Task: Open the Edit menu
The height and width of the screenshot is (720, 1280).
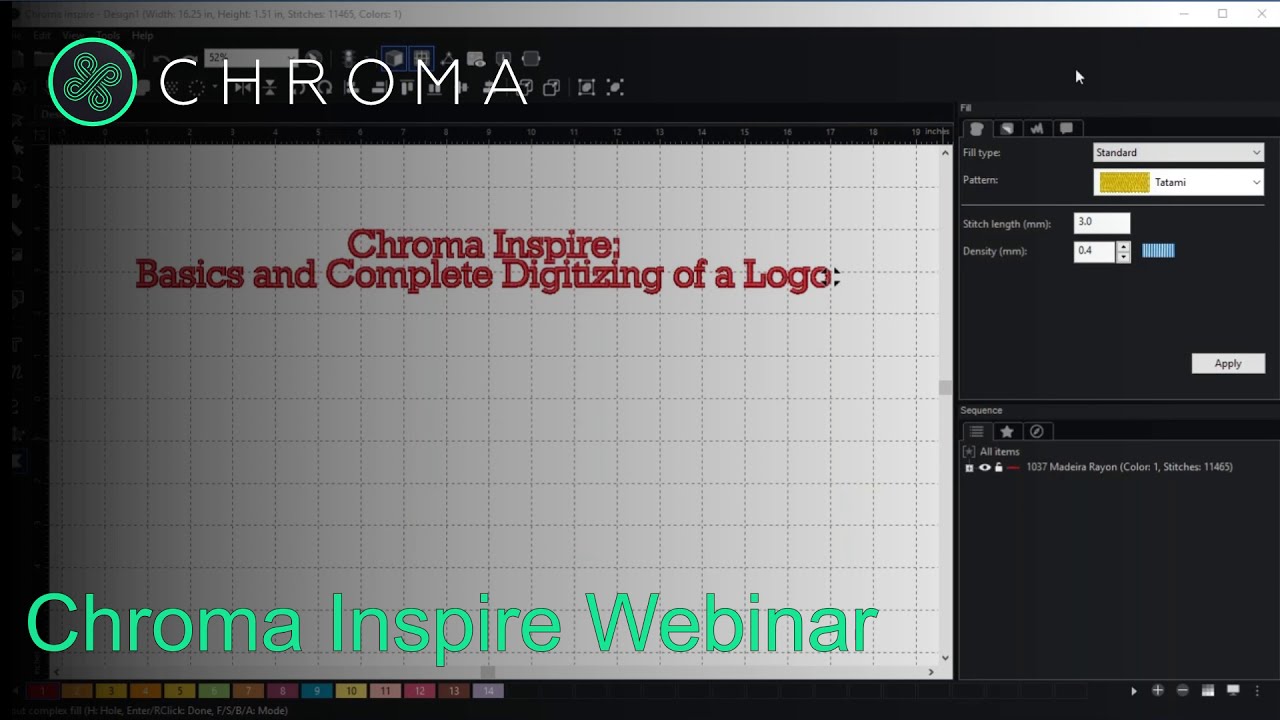Action: tap(41, 35)
